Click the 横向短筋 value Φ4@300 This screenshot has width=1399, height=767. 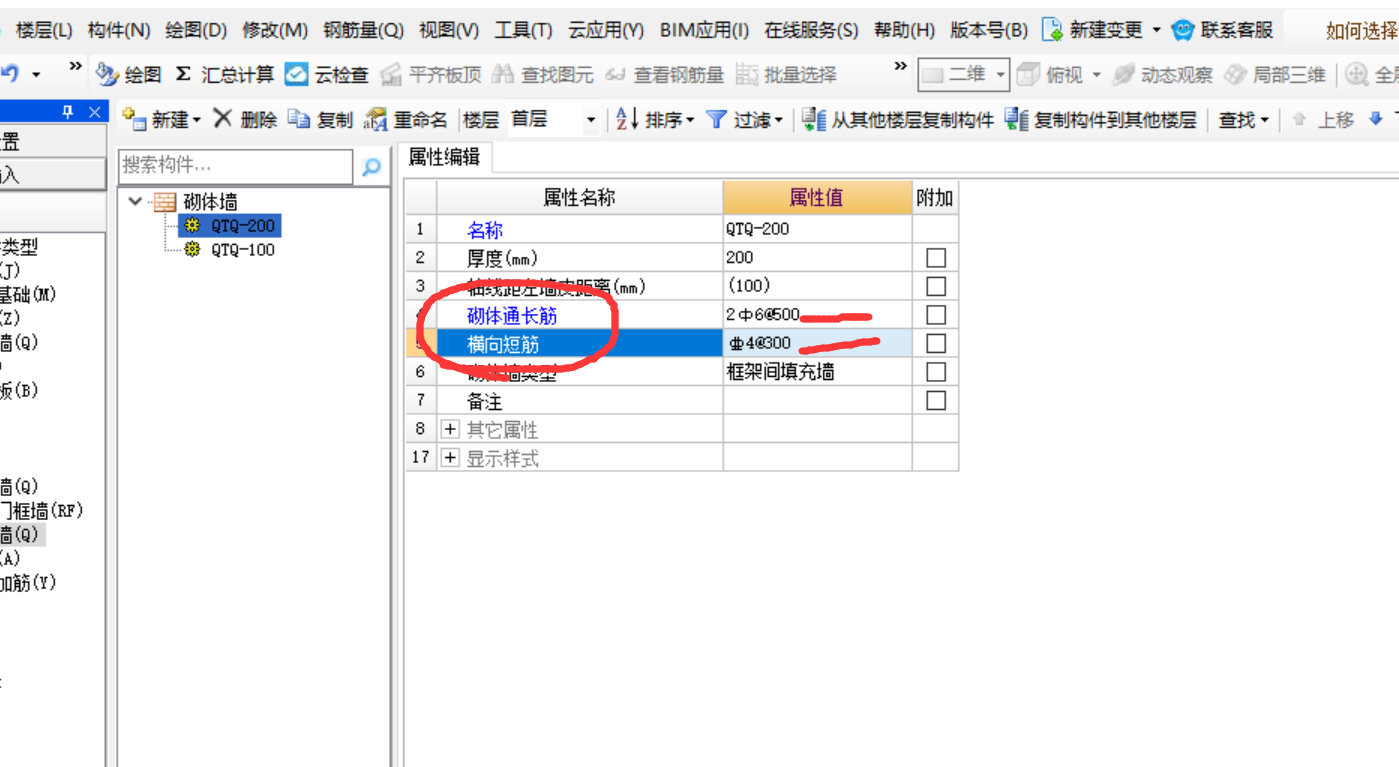[817, 343]
